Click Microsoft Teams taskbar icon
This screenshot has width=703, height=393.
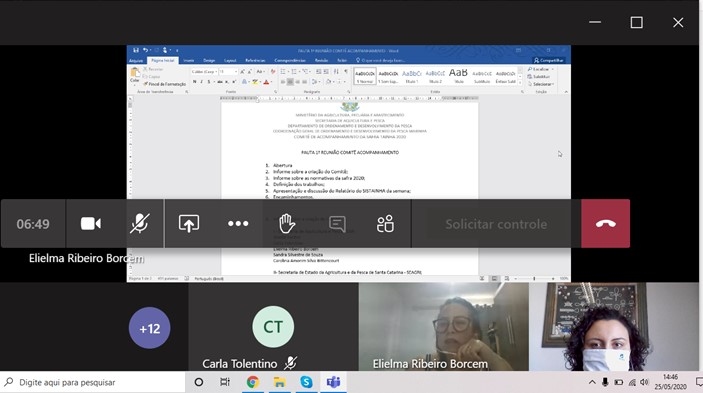[333, 382]
